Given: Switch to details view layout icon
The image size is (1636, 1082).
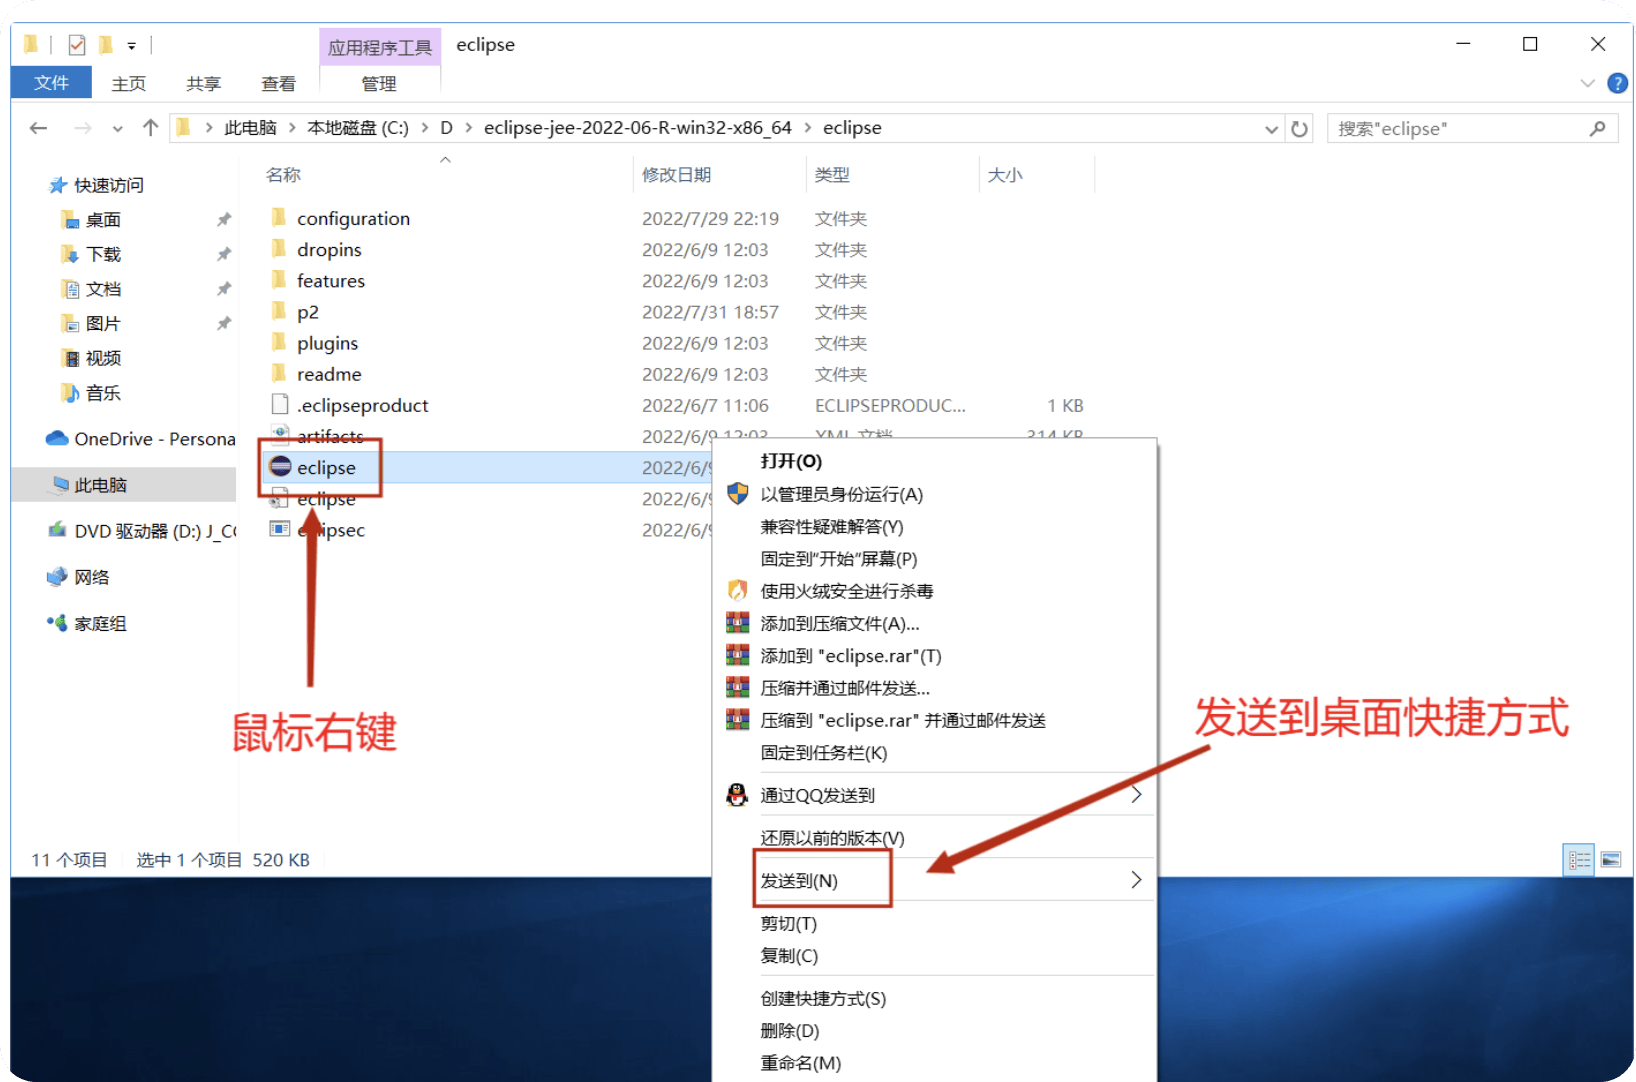Looking at the screenshot, I should click(1579, 860).
